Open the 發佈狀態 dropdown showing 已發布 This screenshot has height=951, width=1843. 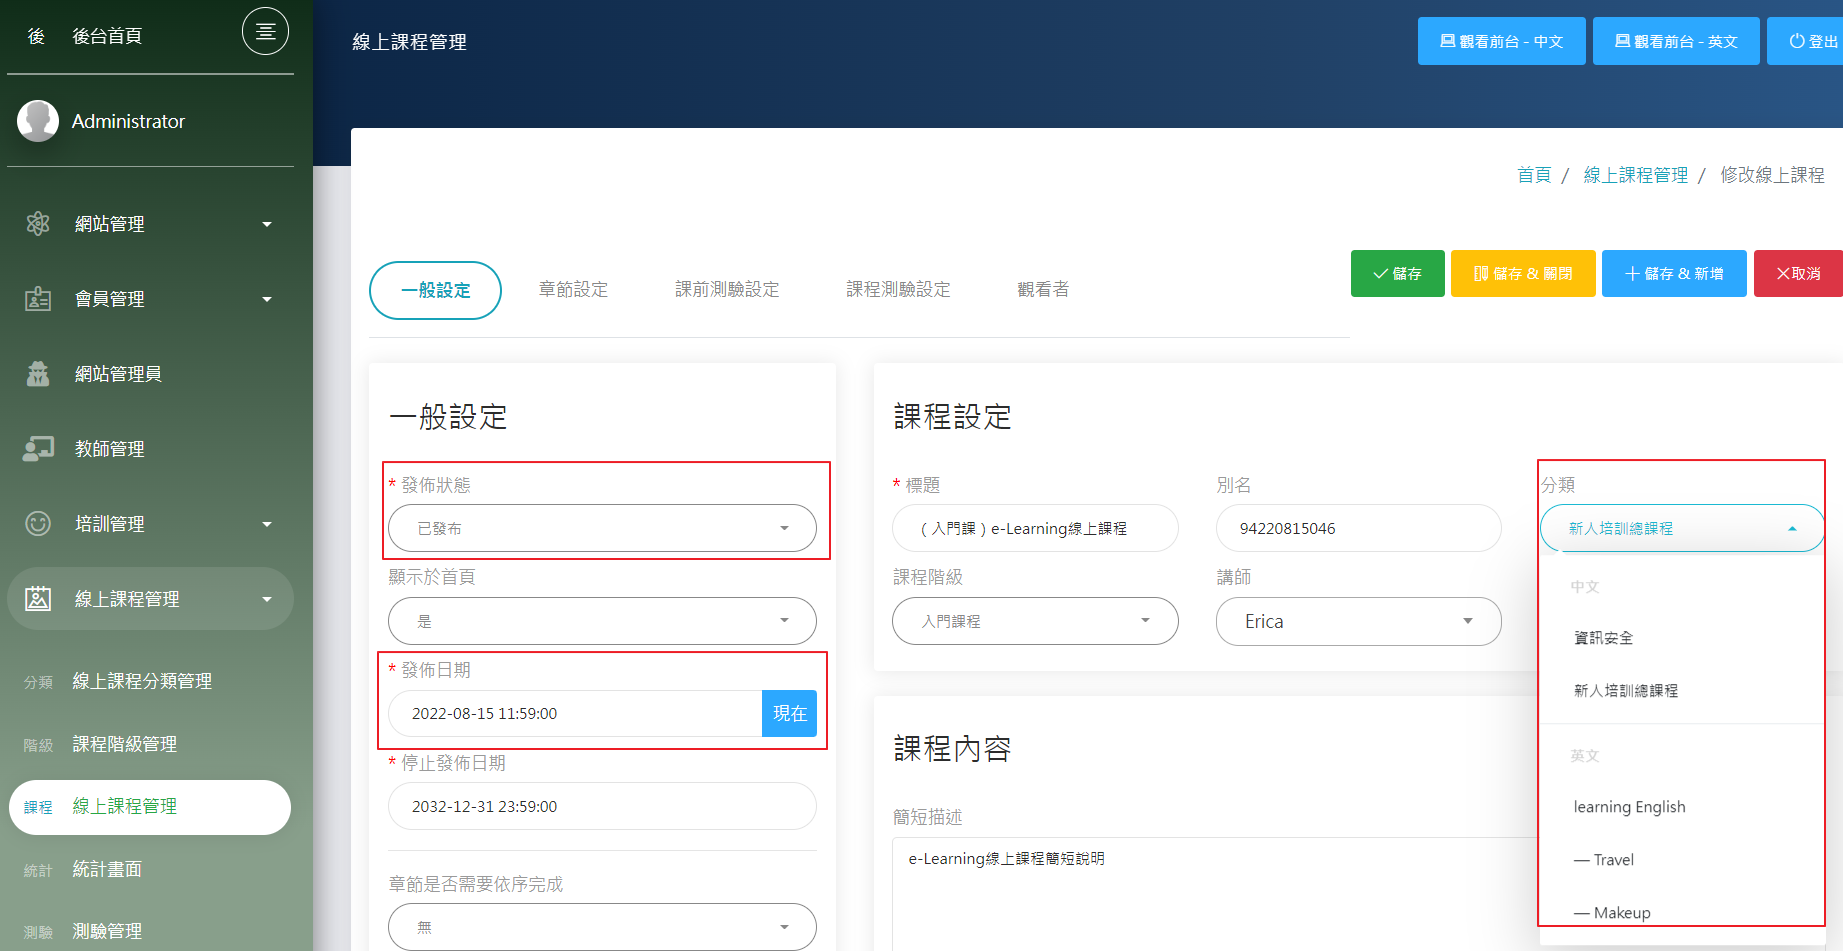coord(601,528)
